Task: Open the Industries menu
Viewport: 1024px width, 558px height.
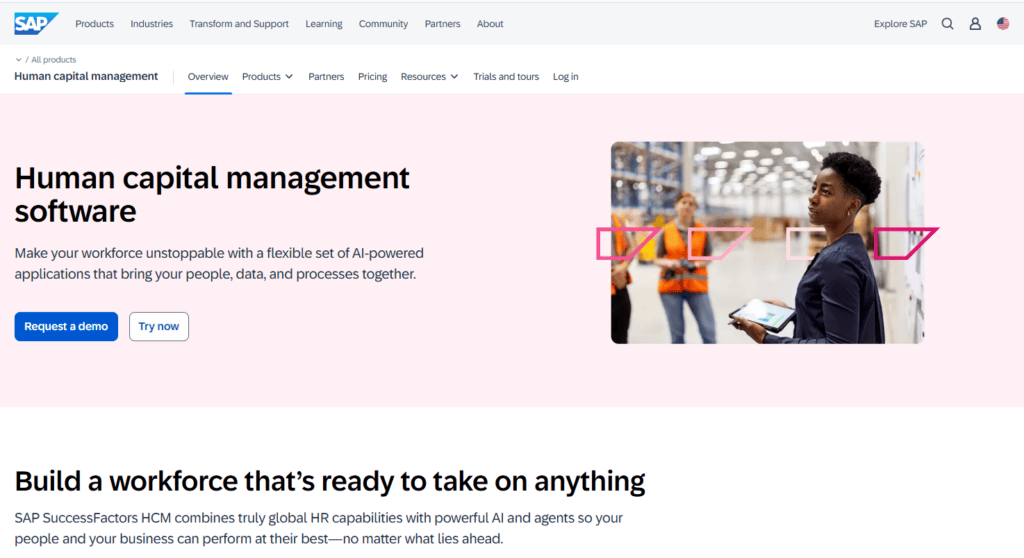Action: pos(151,24)
